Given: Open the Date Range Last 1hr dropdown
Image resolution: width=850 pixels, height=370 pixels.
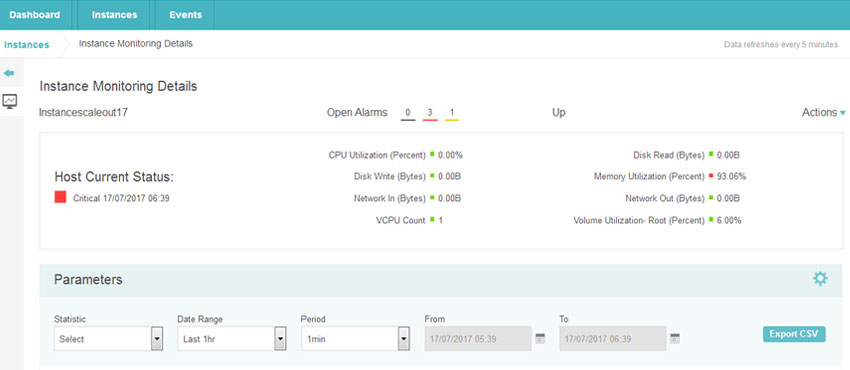Looking at the screenshot, I should (x=231, y=339).
